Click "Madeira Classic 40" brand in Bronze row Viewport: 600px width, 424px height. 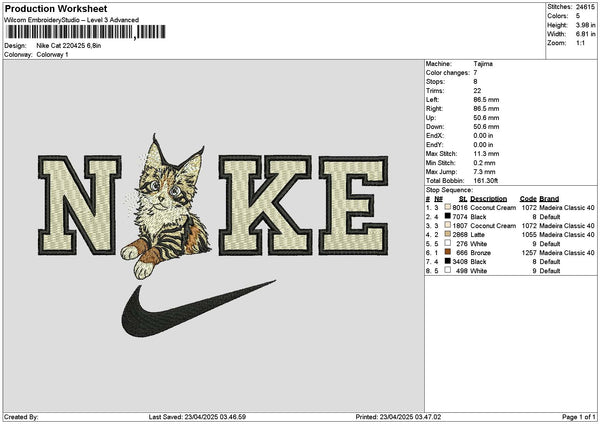click(567, 253)
